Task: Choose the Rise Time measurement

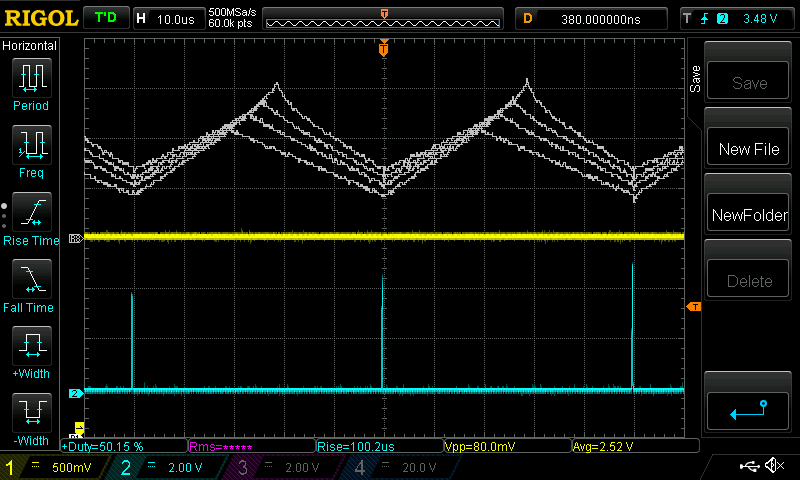Action: pos(31,218)
